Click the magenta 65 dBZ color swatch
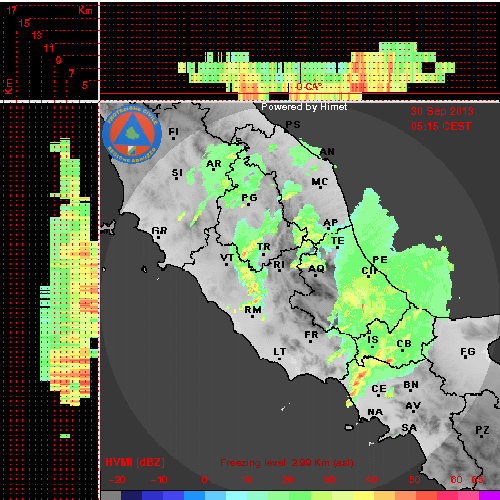Viewport: 500px width, 500px height. (x=489, y=495)
